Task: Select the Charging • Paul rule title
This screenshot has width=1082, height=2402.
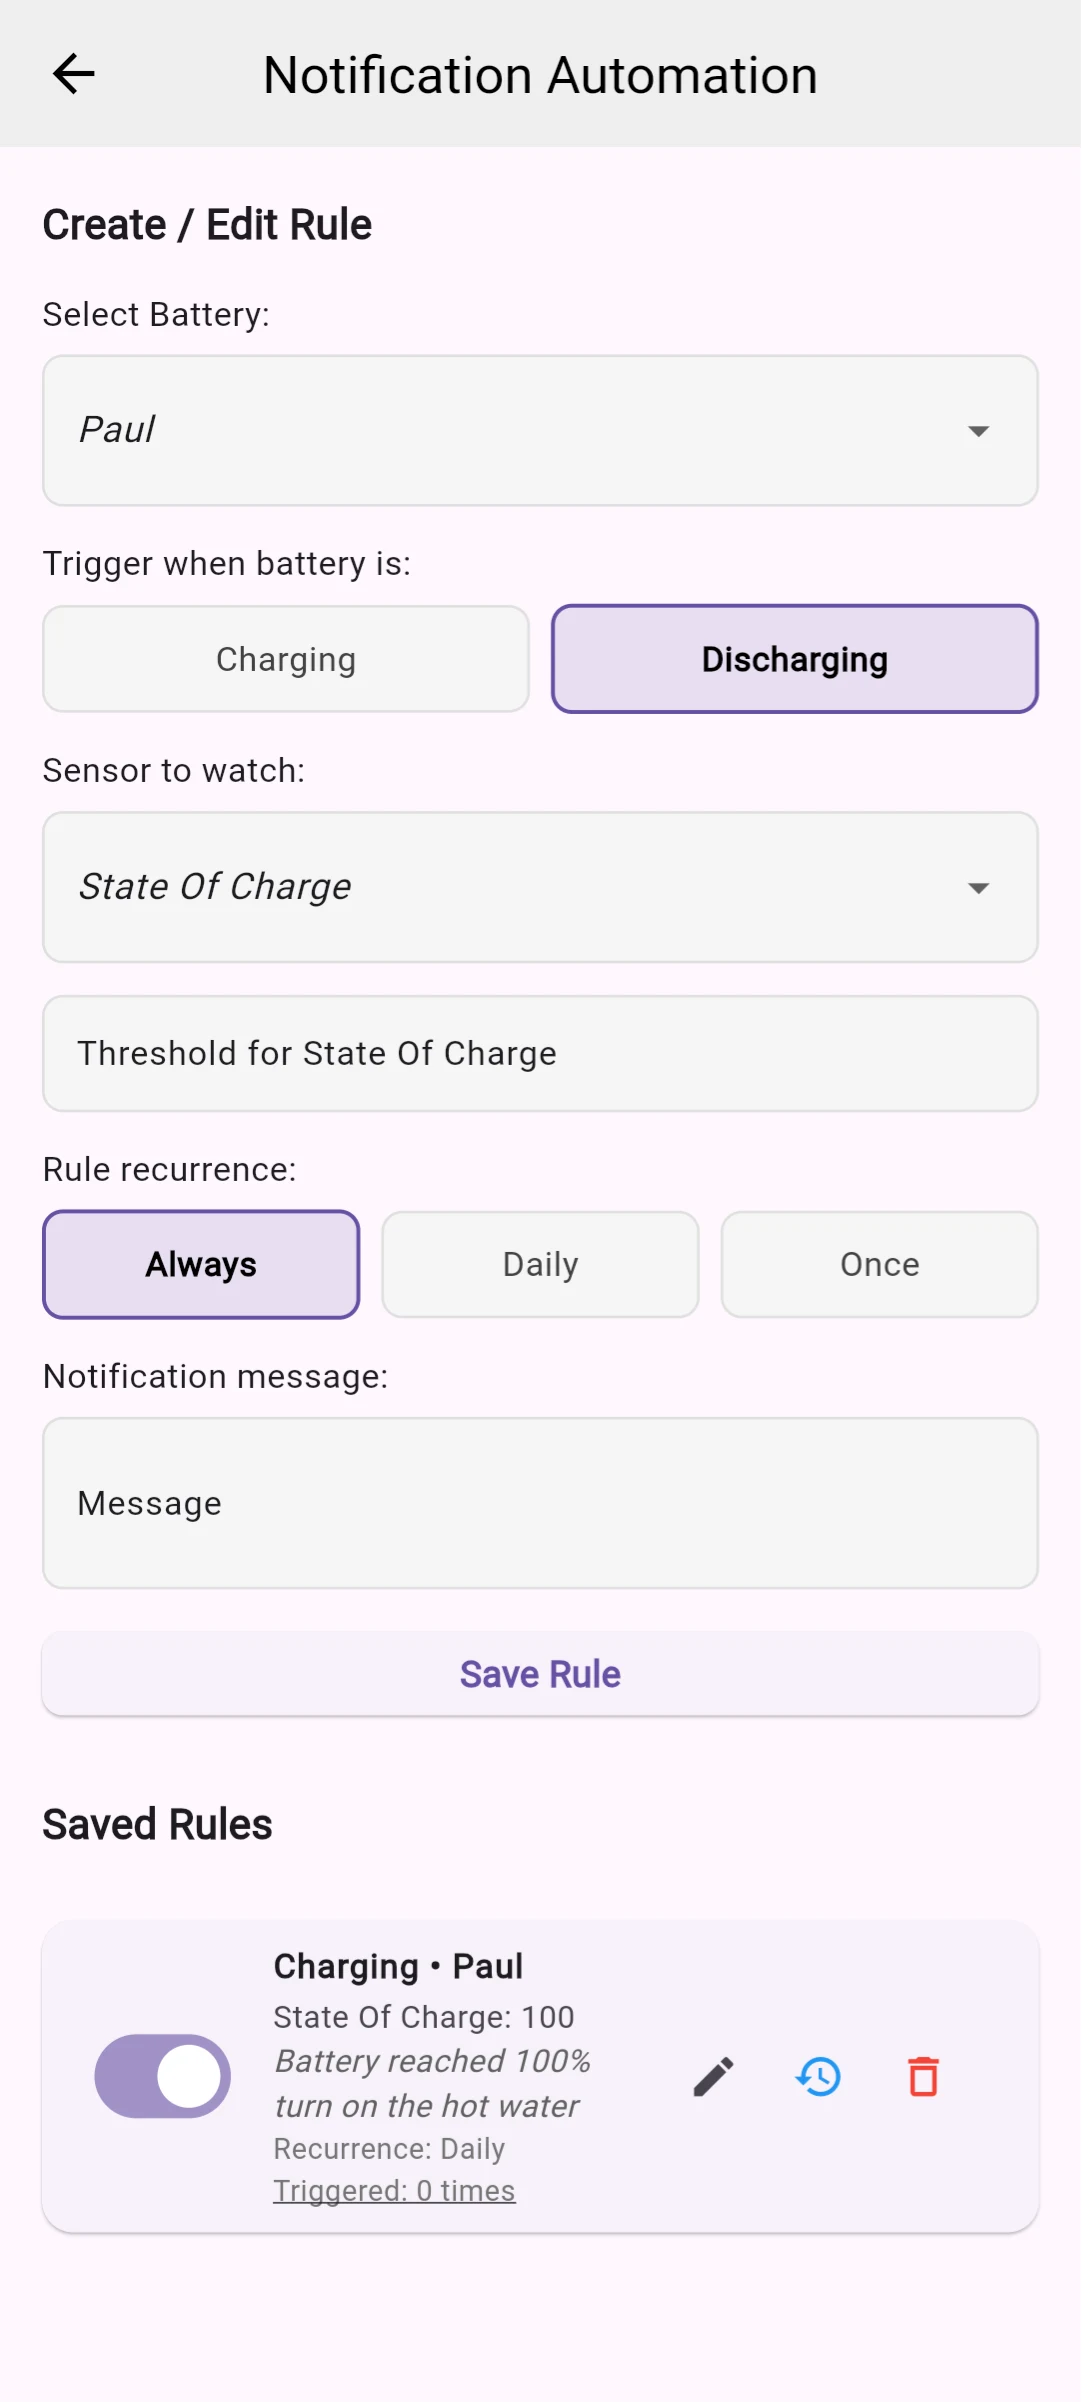Action: pyautogui.click(x=398, y=1966)
